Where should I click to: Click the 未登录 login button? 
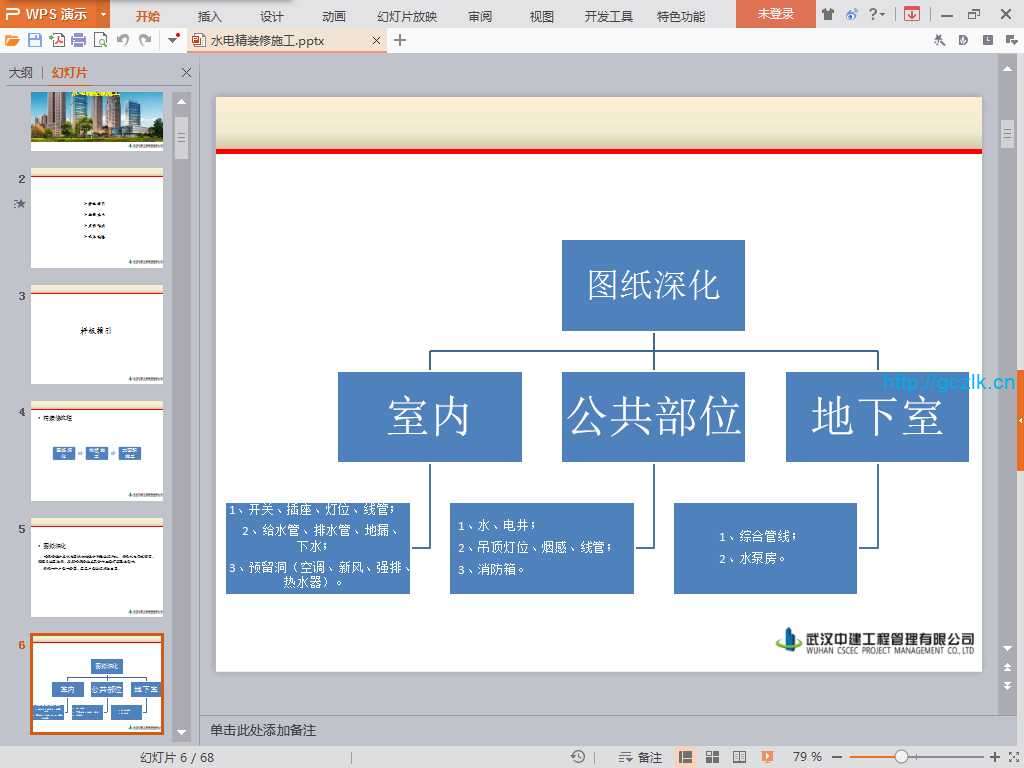point(776,14)
